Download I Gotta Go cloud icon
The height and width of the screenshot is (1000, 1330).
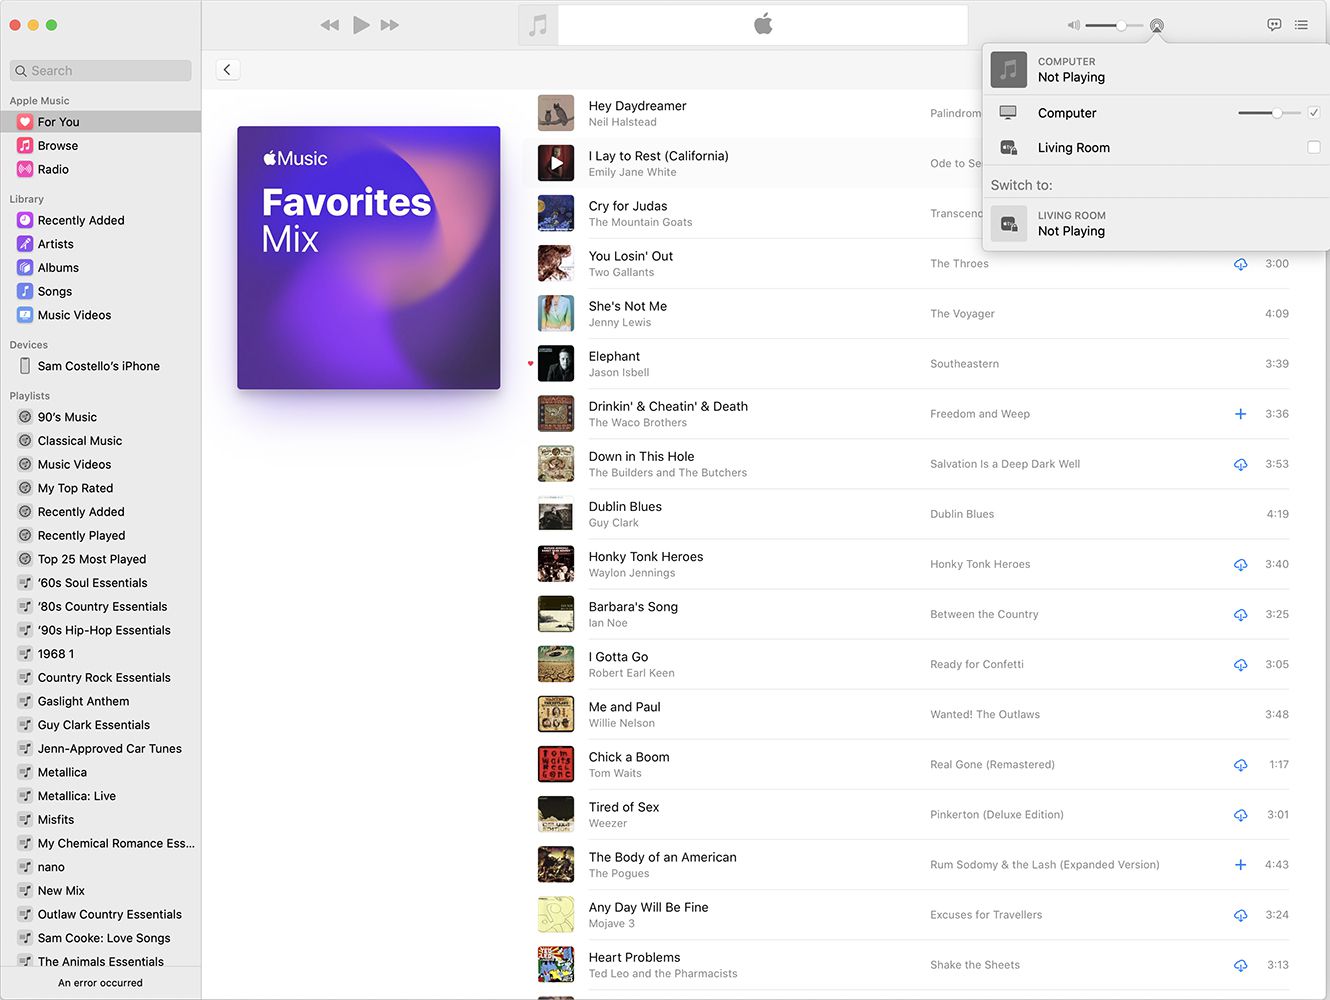pyautogui.click(x=1240, y=664)
